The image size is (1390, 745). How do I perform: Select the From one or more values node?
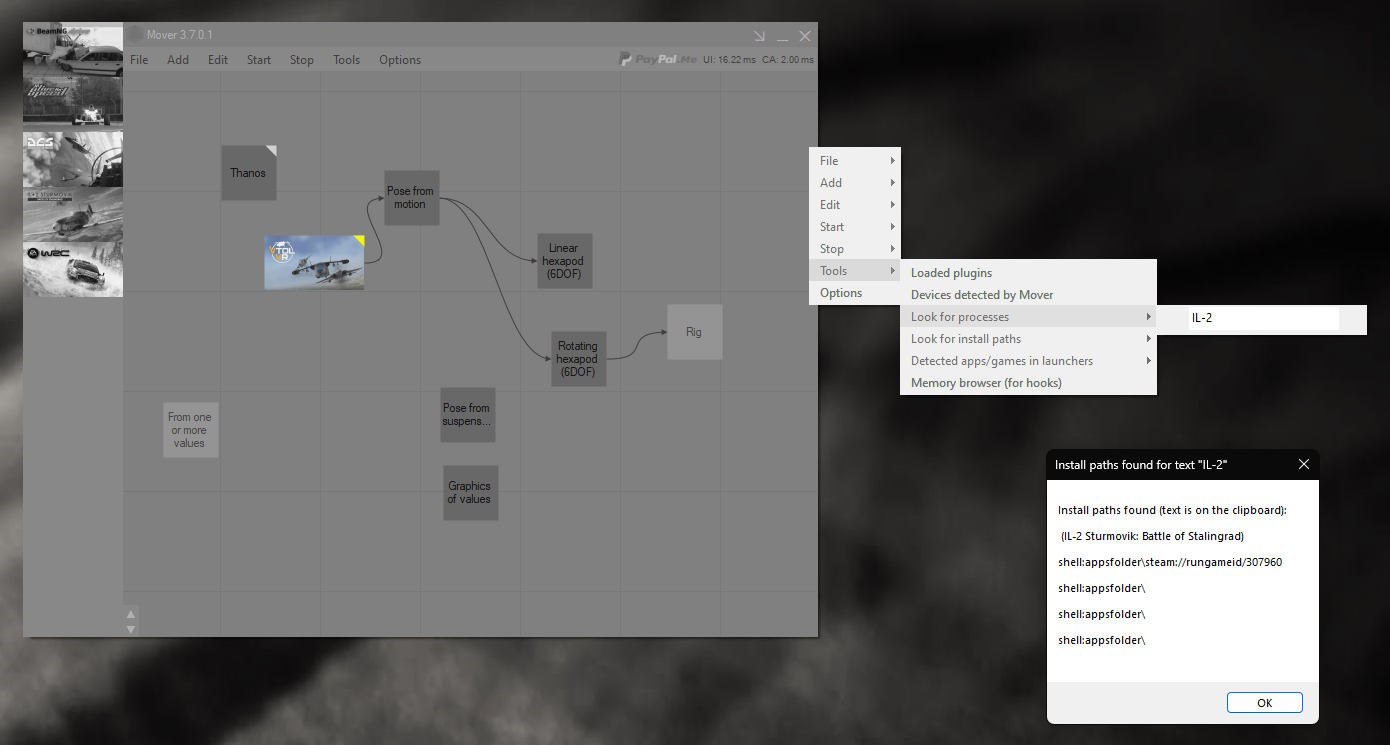pos(191,430)
